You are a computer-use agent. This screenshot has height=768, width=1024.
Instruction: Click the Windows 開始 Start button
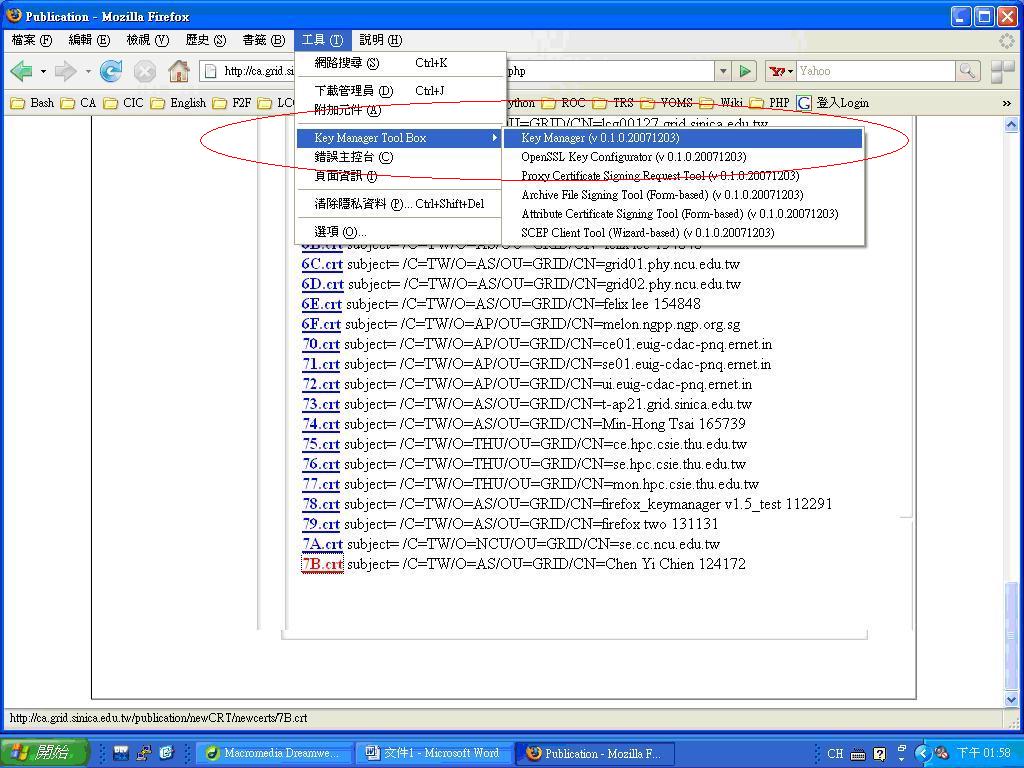coord(44,752)
